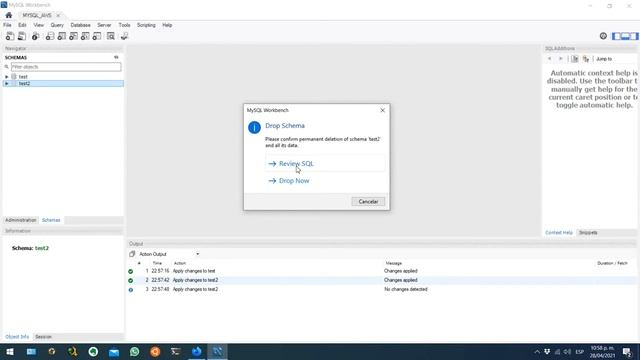Image resolution: width=640 pixels, height=360 pixels.
Task: Open the home screen tab icon
Action: [x=9, y=15]
